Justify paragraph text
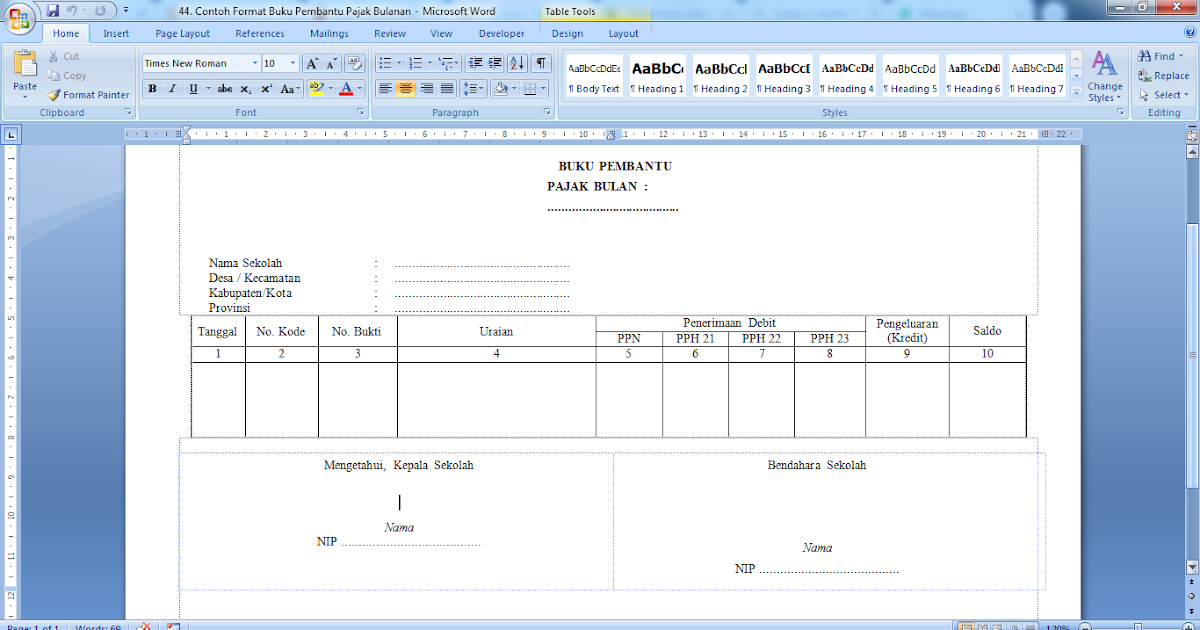 click(x=447, y=89)
